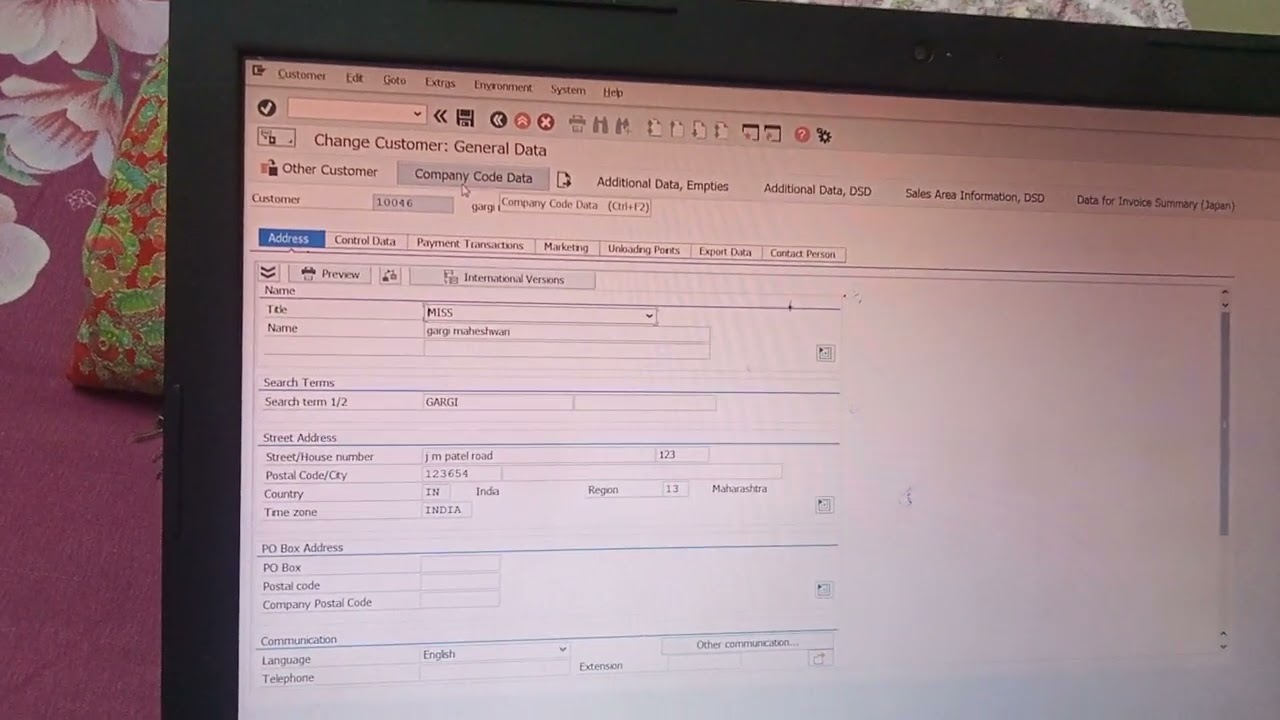Click the Generate Shortcut icon
The image size is (1280, 720).
coord(773,133)
